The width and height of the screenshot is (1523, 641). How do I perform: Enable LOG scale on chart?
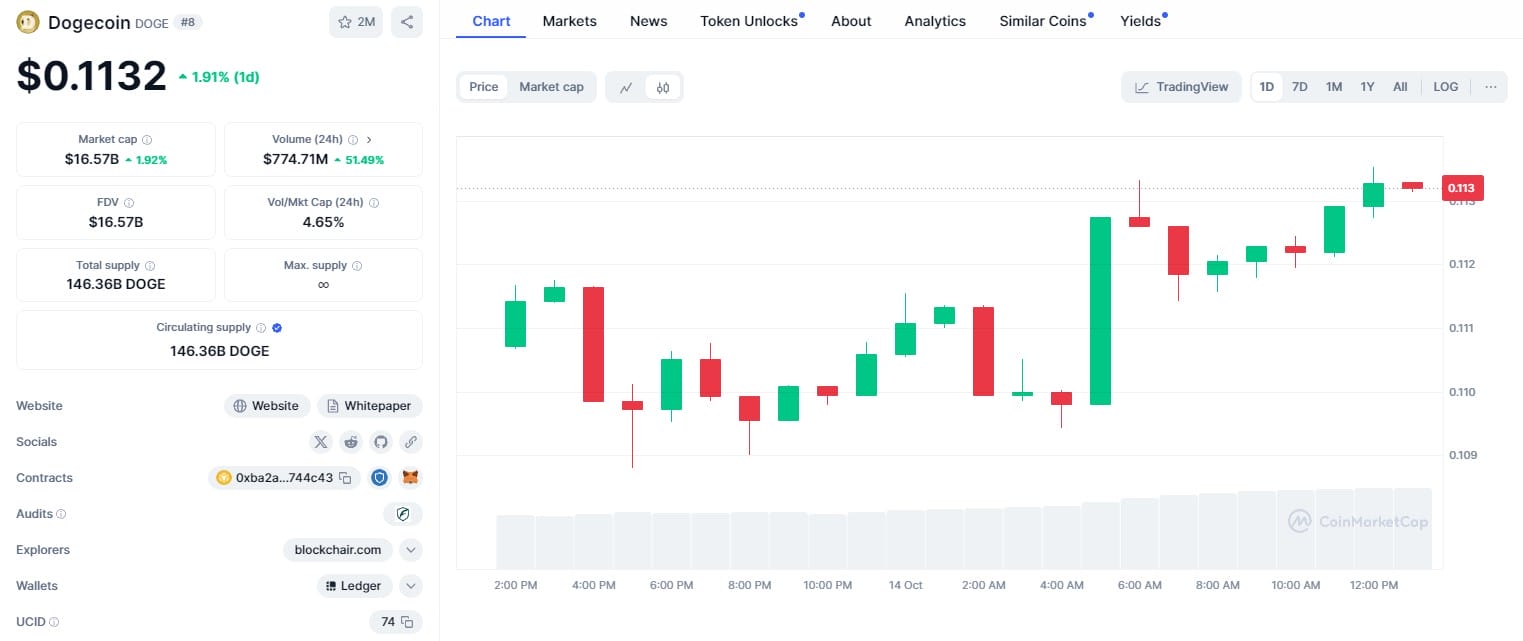click(1445, 87)
